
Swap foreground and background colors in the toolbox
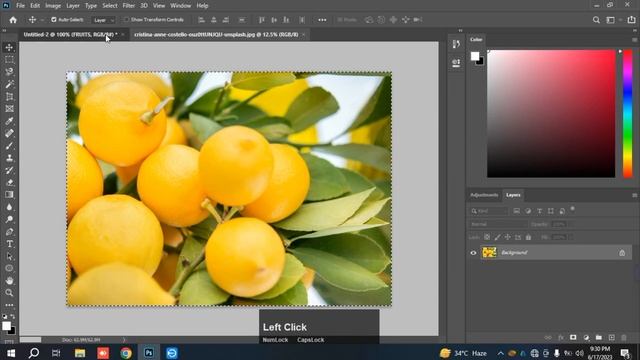coord(13,316)
